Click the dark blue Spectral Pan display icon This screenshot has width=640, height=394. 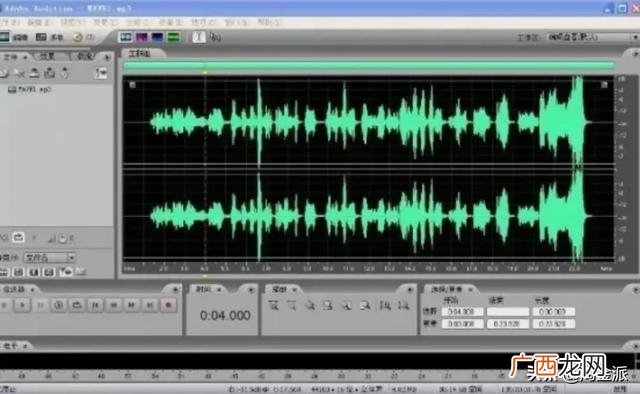click(158, 37)
